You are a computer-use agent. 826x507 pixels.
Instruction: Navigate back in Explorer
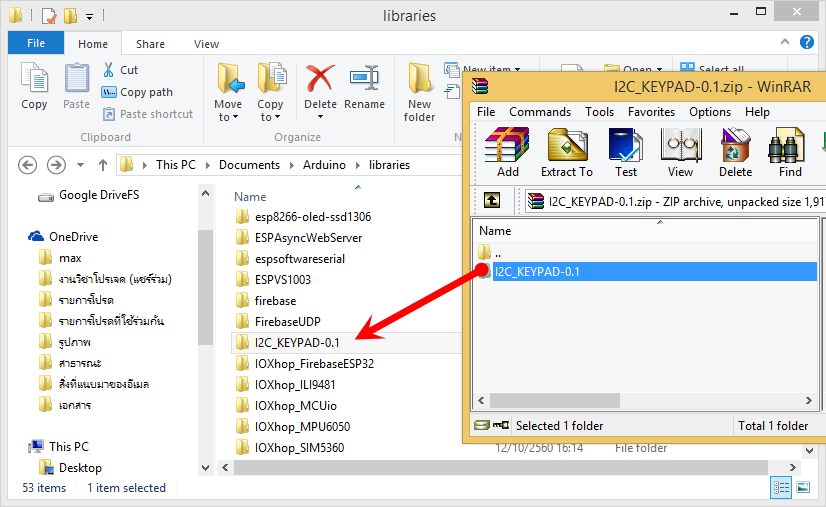27,165
